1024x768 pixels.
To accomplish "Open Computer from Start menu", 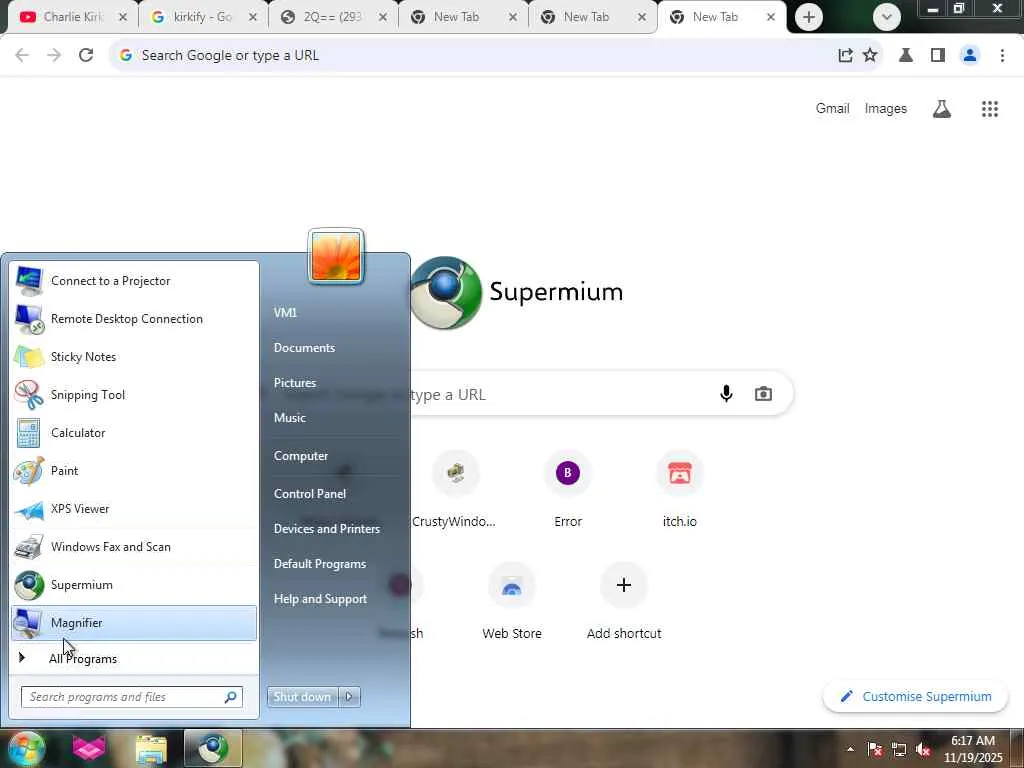I will pyautogui.click(x=300, y=456).
